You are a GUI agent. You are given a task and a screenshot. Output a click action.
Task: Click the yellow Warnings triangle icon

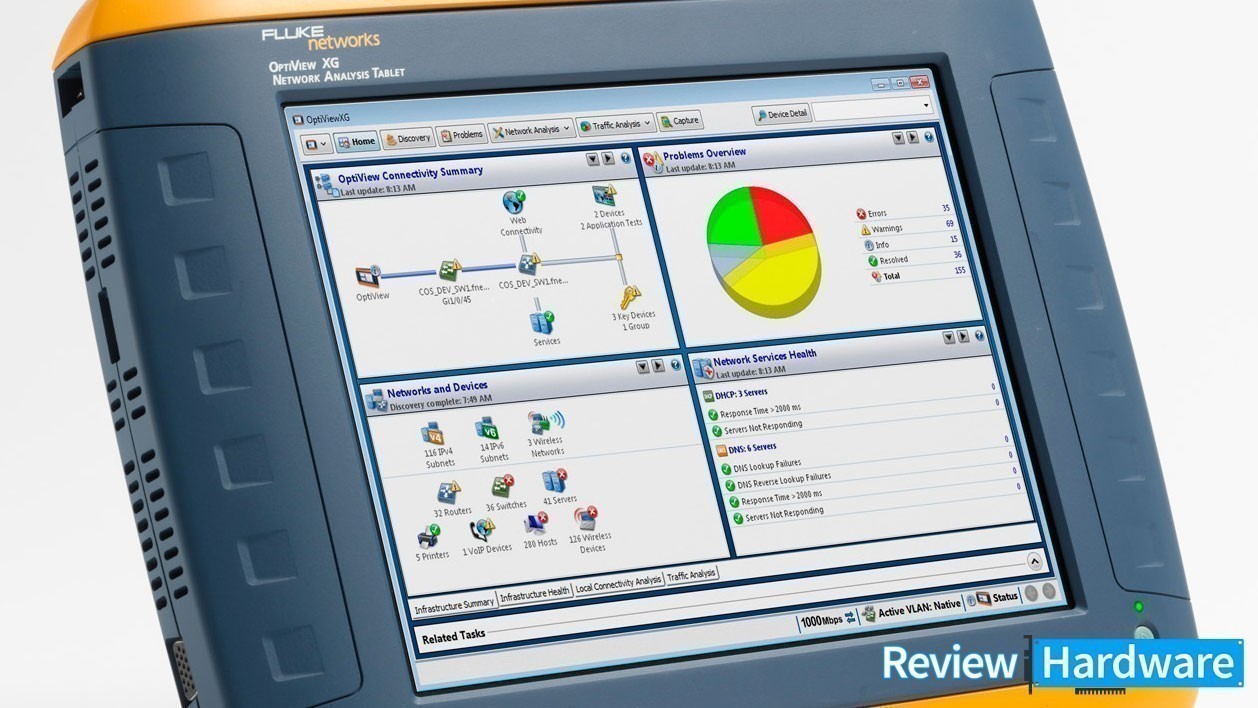point(866,230)
